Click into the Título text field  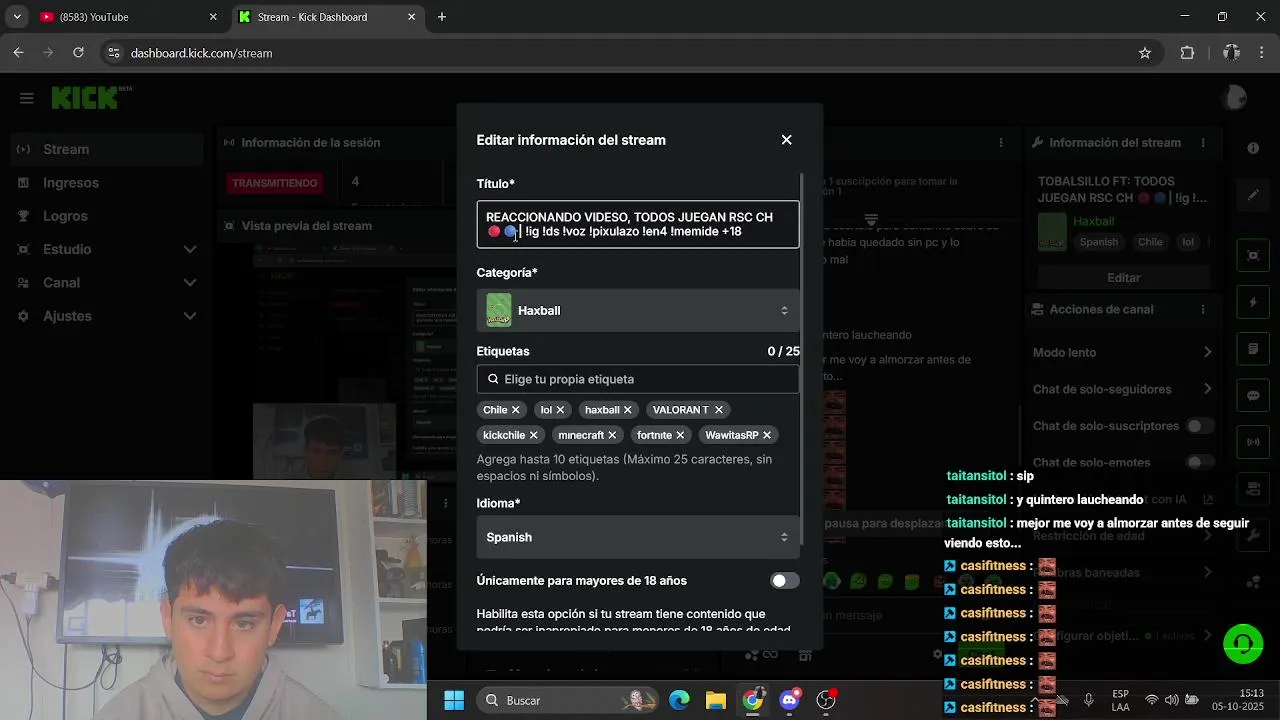[x=638, y=224]
